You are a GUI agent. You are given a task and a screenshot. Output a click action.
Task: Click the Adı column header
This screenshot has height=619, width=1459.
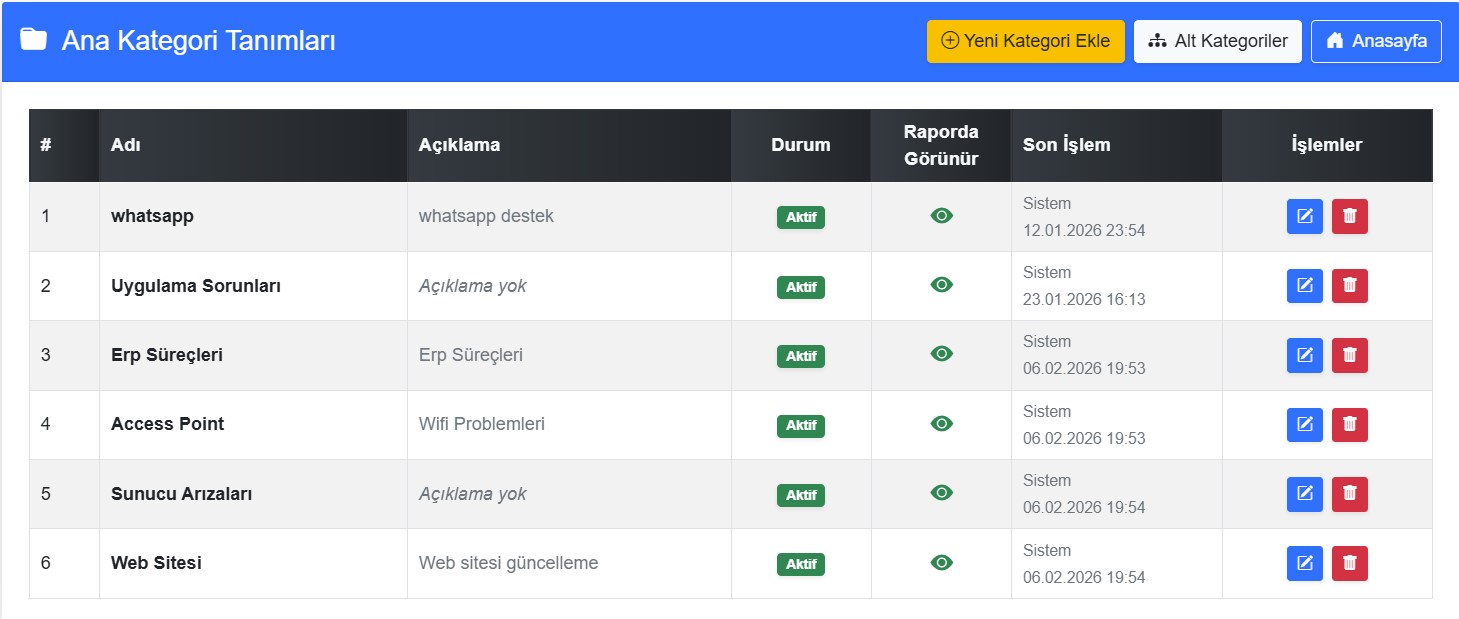[x=126, y=145]
